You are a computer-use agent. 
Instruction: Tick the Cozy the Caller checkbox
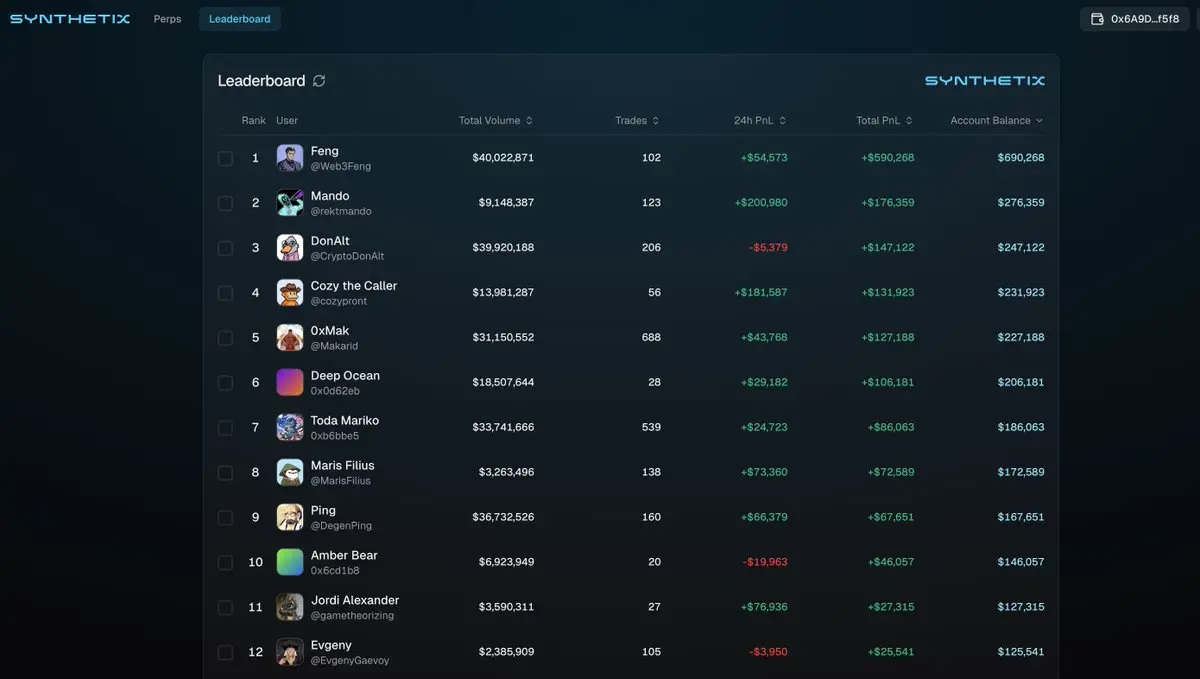pyautogui.click(x=226, y=293)
